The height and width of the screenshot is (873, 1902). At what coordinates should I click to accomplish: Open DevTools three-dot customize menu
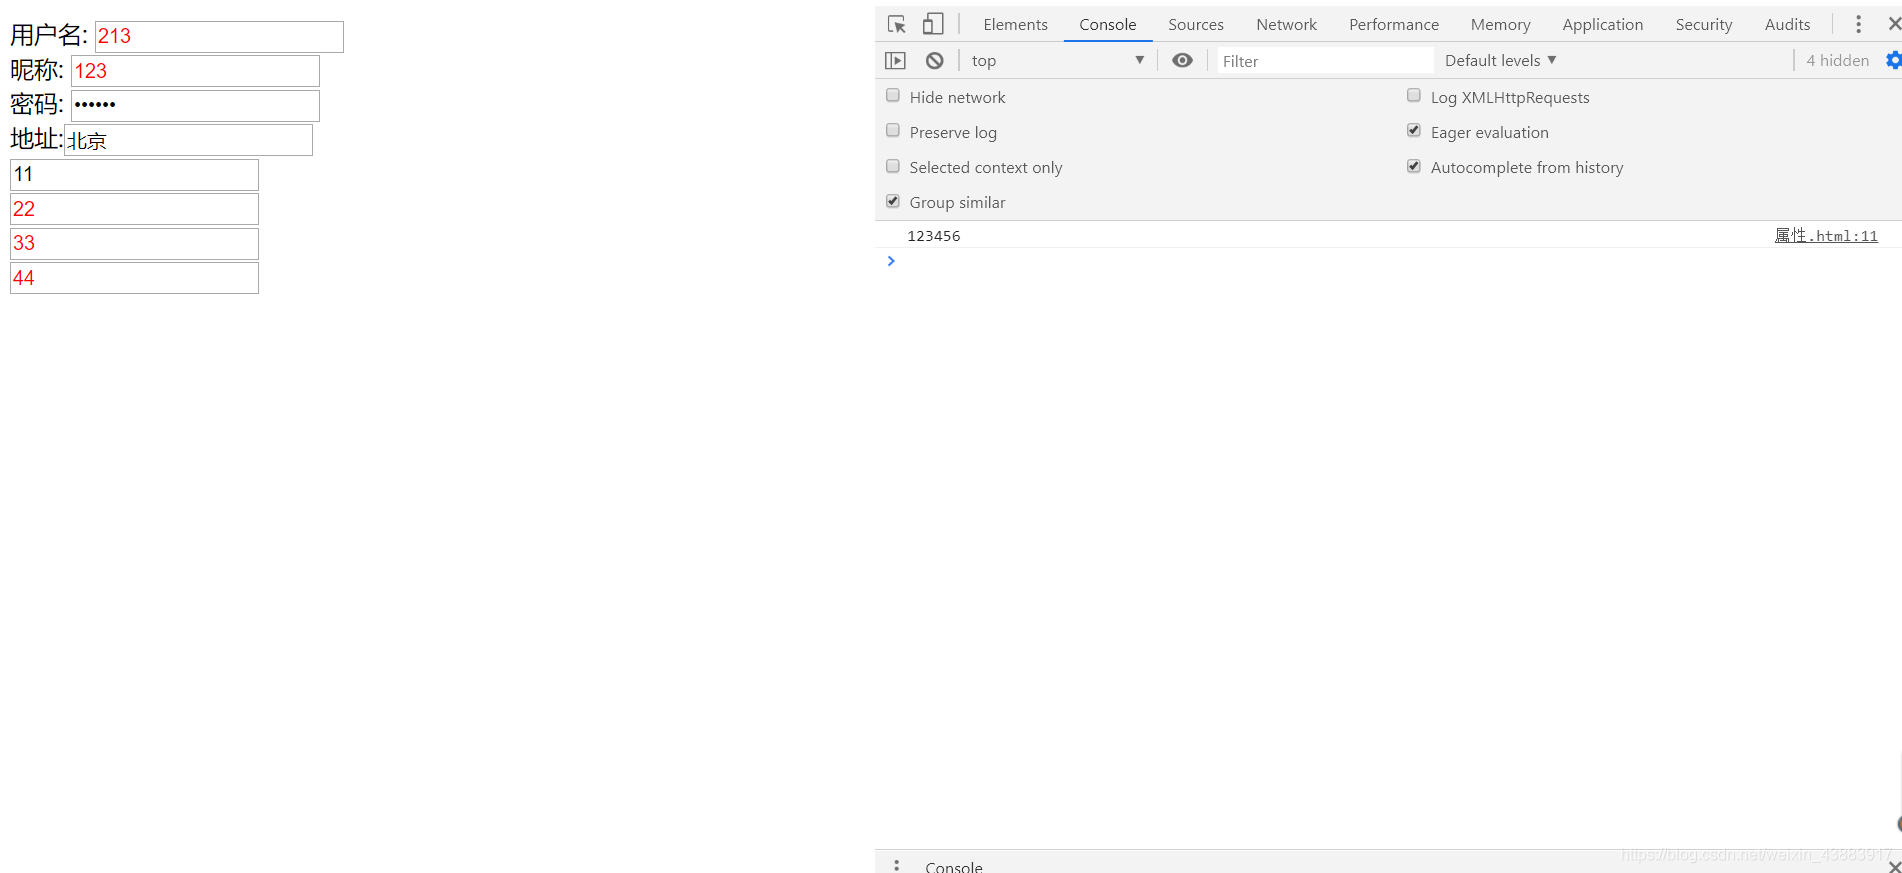coord(1859,24)
